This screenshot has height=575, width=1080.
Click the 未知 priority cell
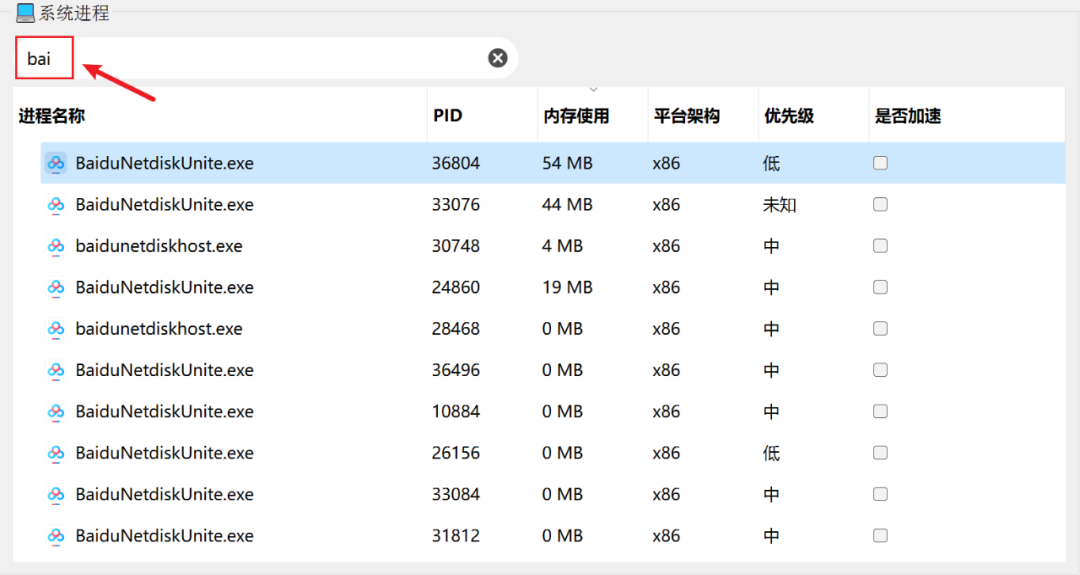(780, 205)
